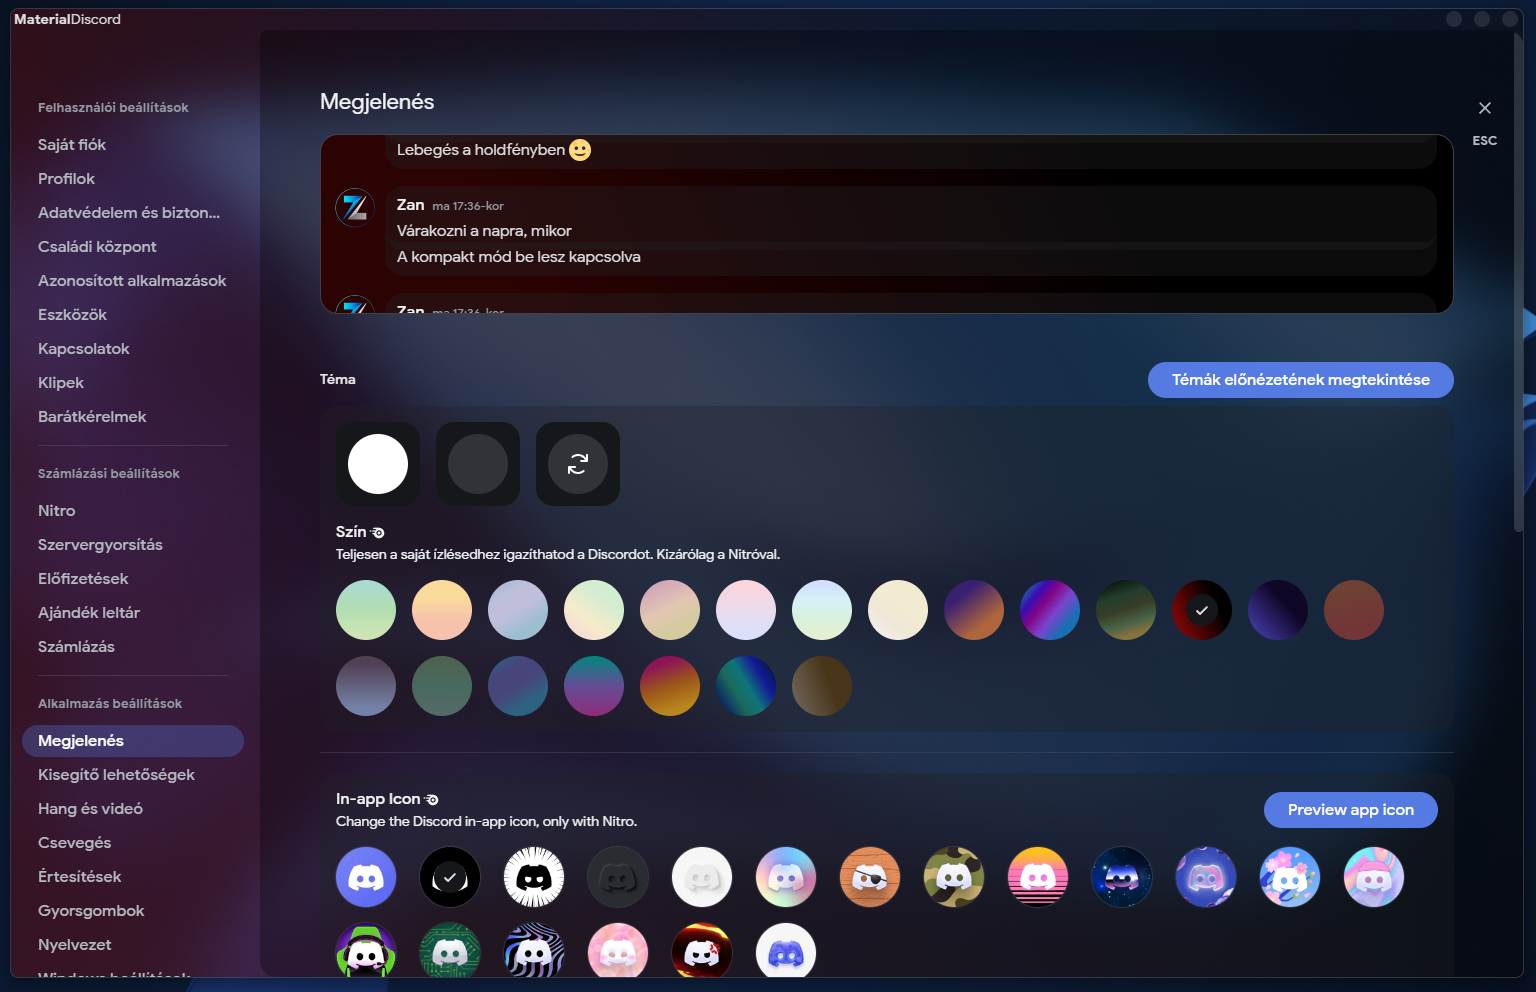Open Nyelvezet settings
This screenshot has width=1536, height=992.
tap(133, 945)
